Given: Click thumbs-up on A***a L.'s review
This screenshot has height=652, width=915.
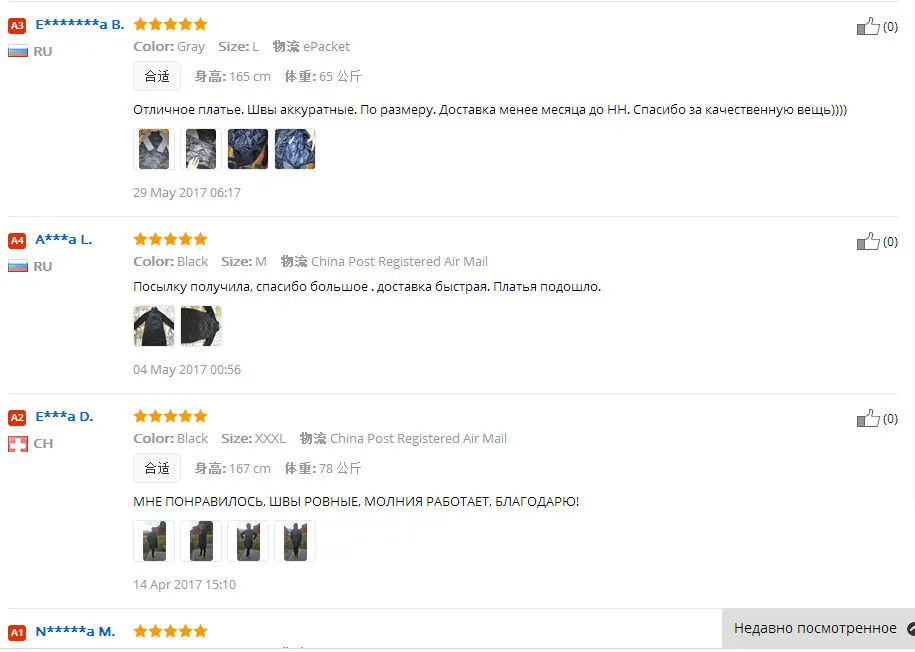Looking at the screenshot, I should click(x=868, y=241).
